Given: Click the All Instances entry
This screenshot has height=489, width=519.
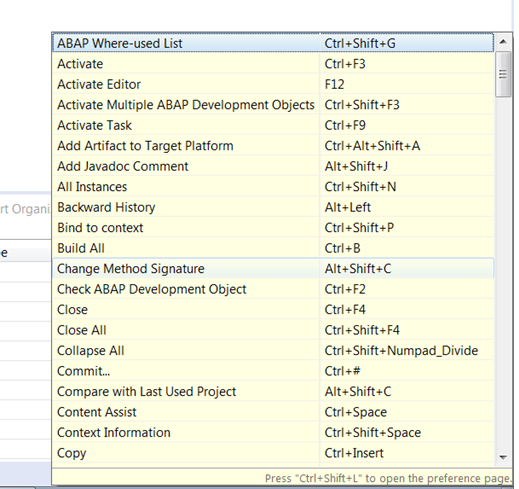Looking at the screenshot, I should point(273,187).
